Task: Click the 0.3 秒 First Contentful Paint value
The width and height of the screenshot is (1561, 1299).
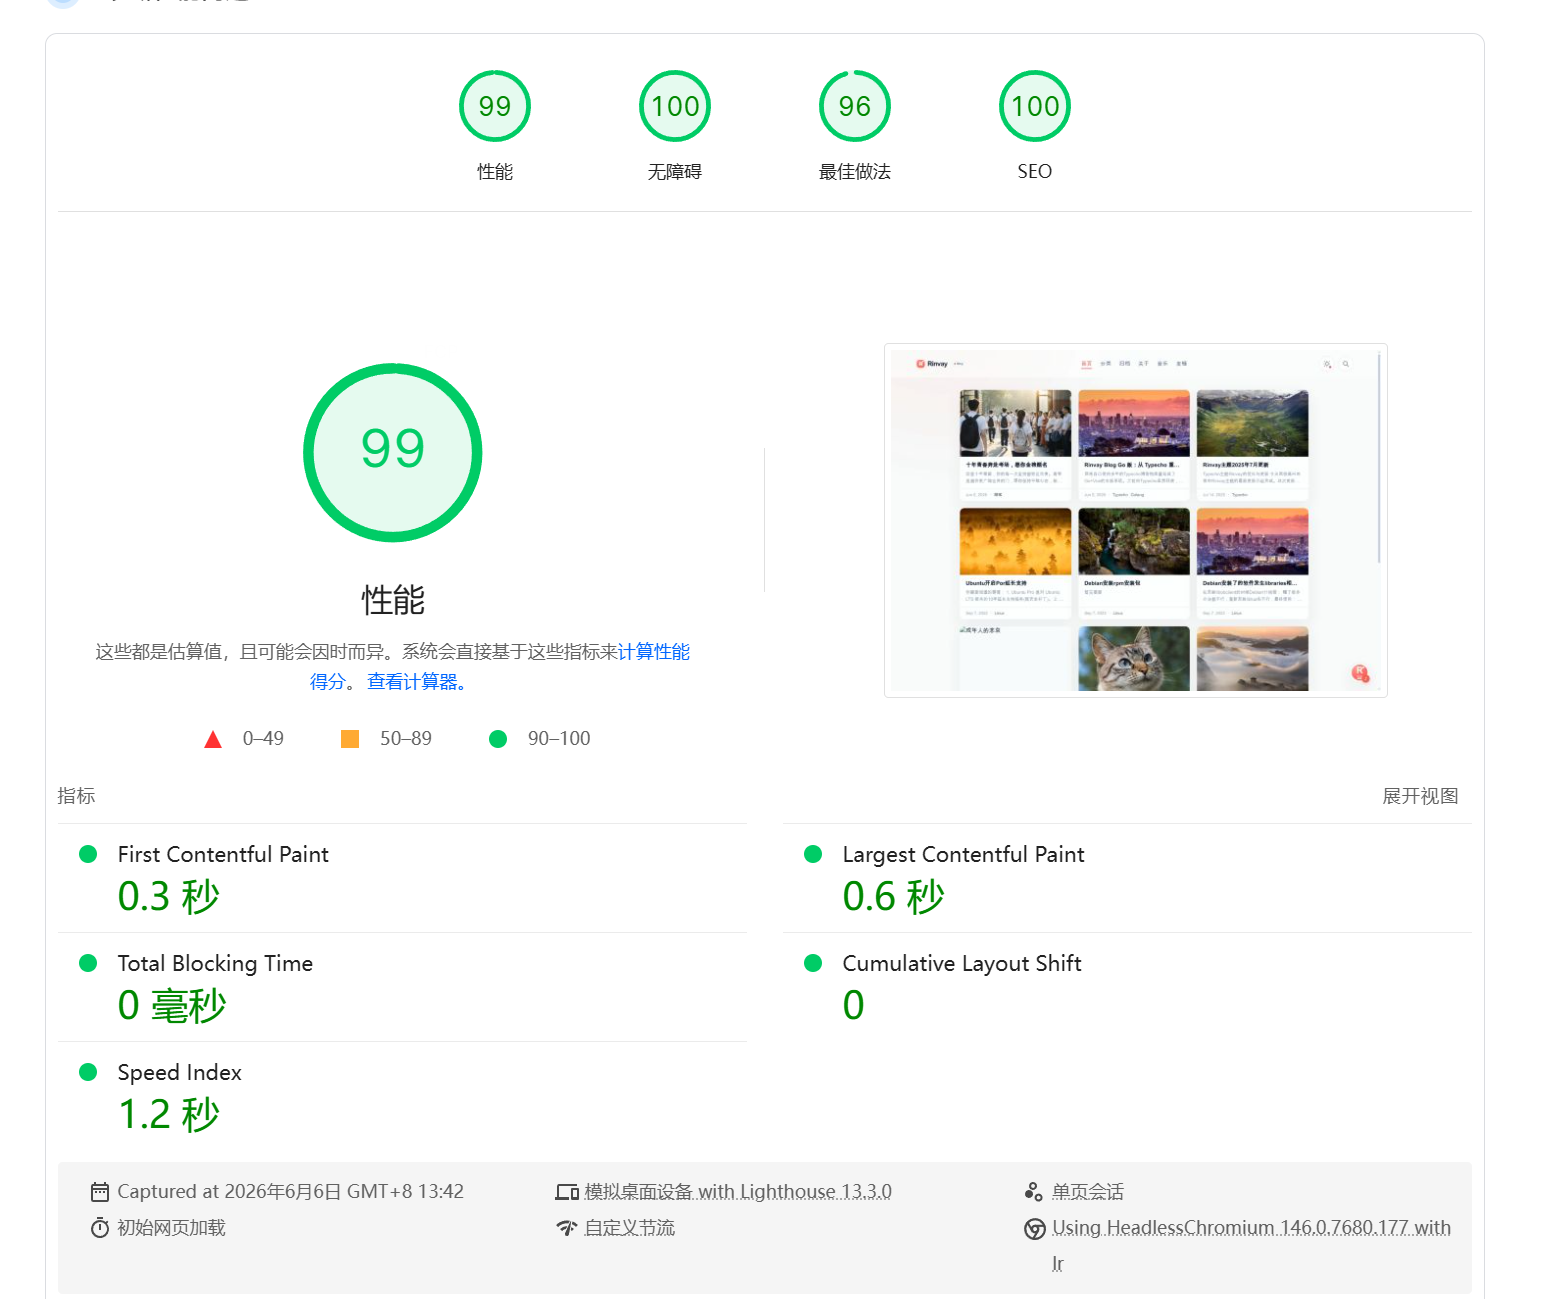Action: point(169,897)
